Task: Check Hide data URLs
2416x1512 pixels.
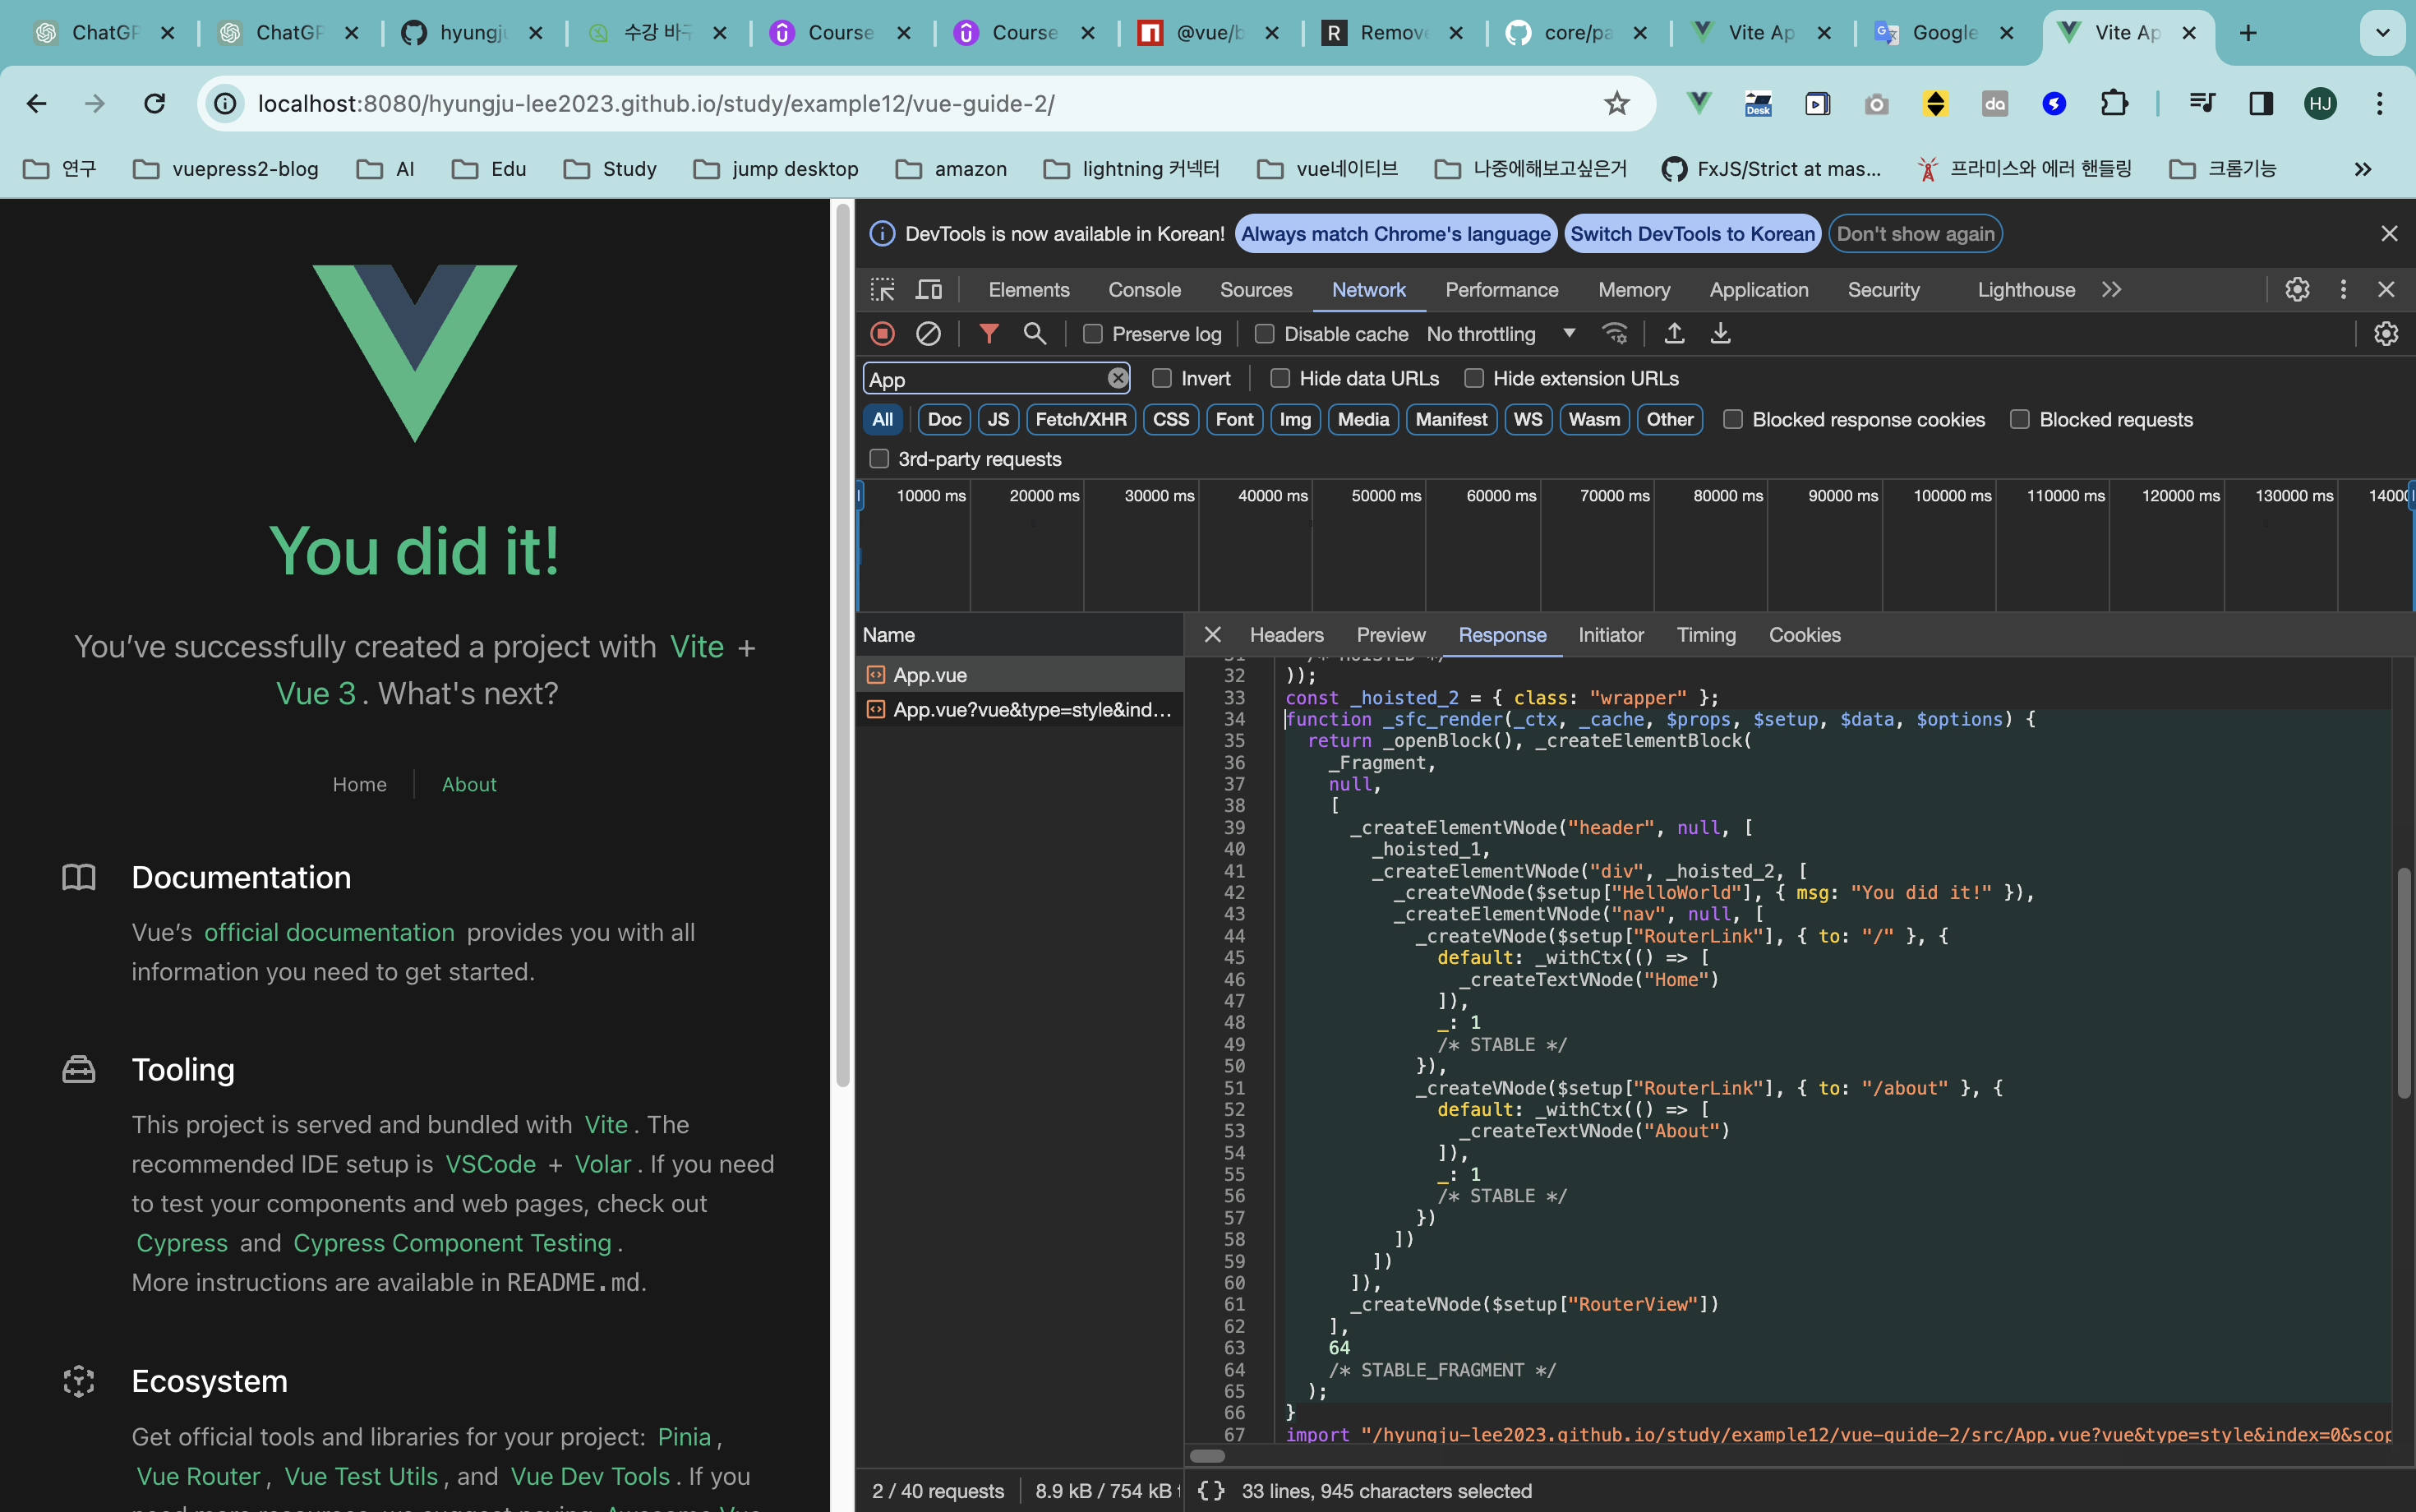Action: tap(1279, 378)
